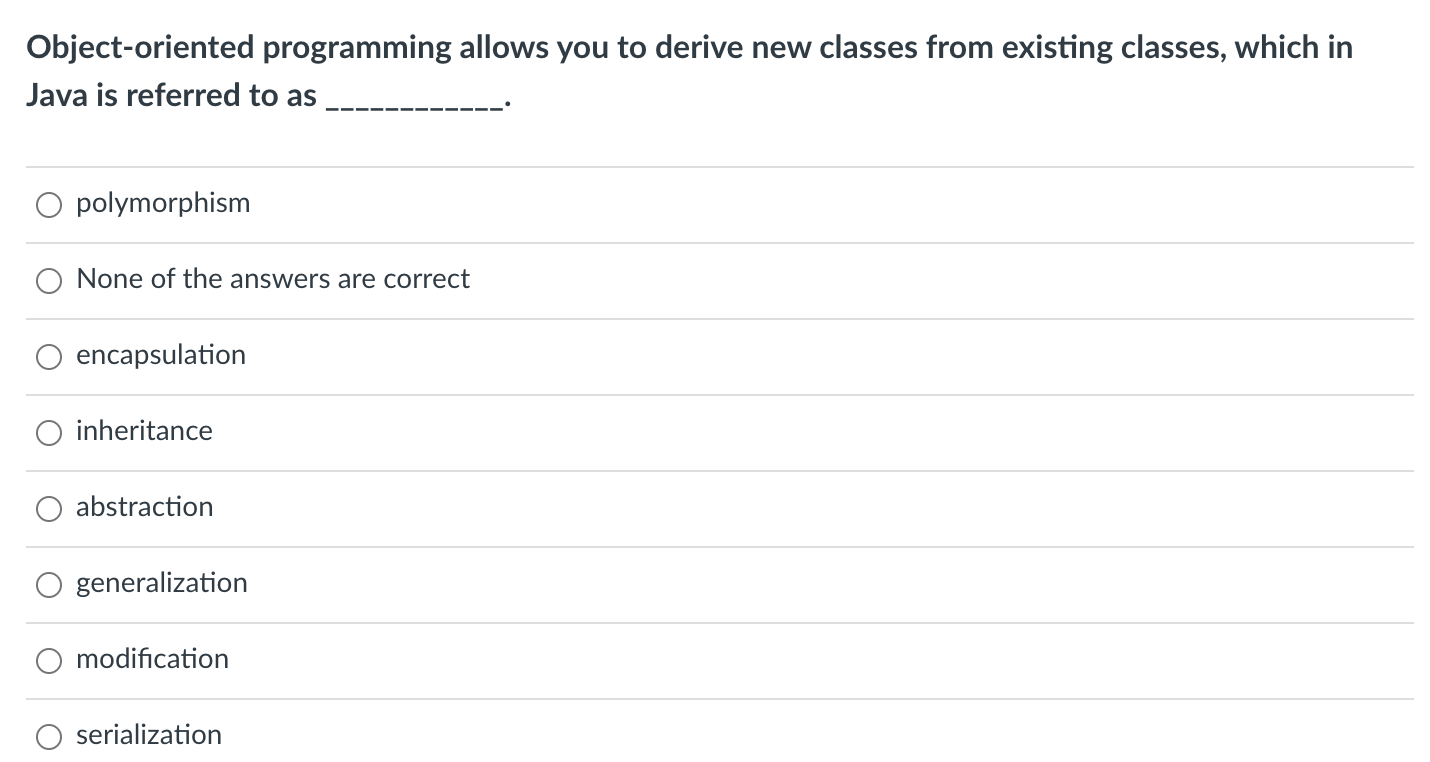Click the 'inheritance' answer label text
The height and width of the screenshot is (762, 1430).
point(144,431)
